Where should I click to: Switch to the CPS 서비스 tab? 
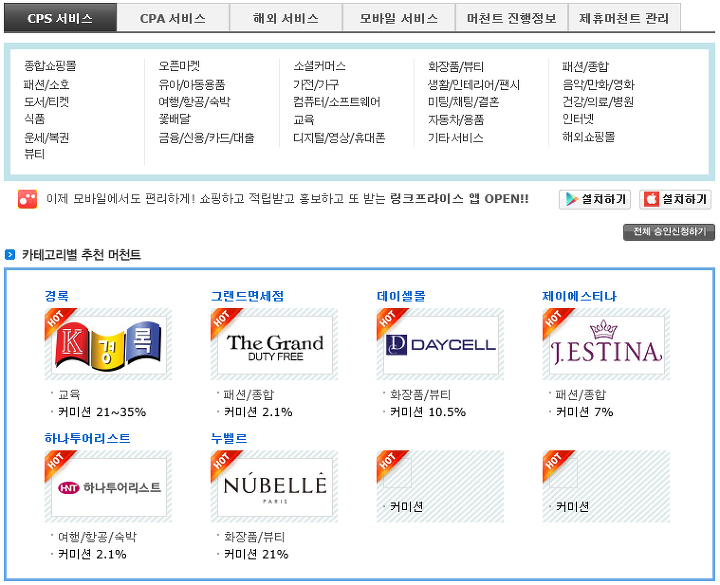tap(60, 18)
